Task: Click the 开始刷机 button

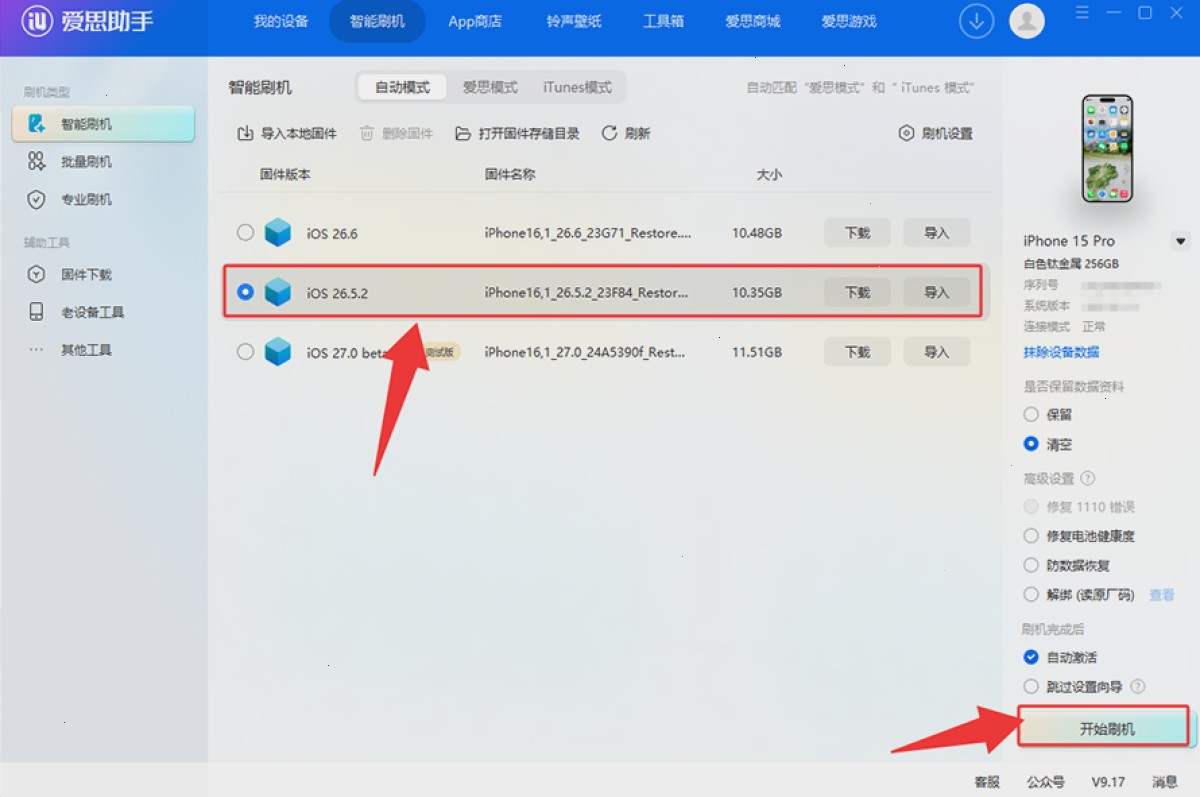Action: 1107,729
